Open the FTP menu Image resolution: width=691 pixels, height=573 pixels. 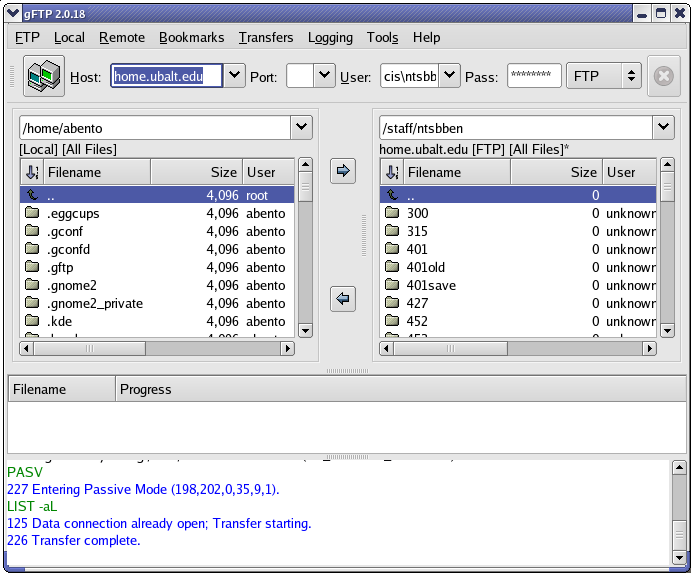[27, 37]
